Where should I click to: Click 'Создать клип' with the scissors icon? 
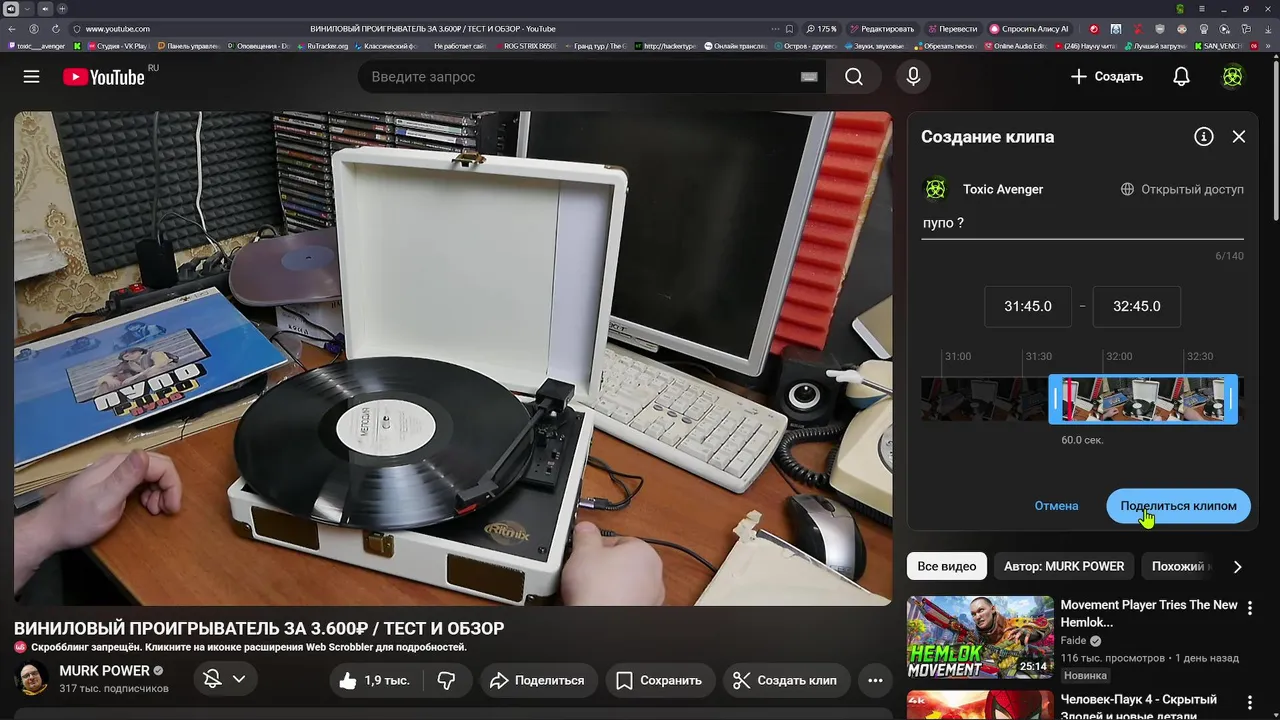click(x=786, y=680)
